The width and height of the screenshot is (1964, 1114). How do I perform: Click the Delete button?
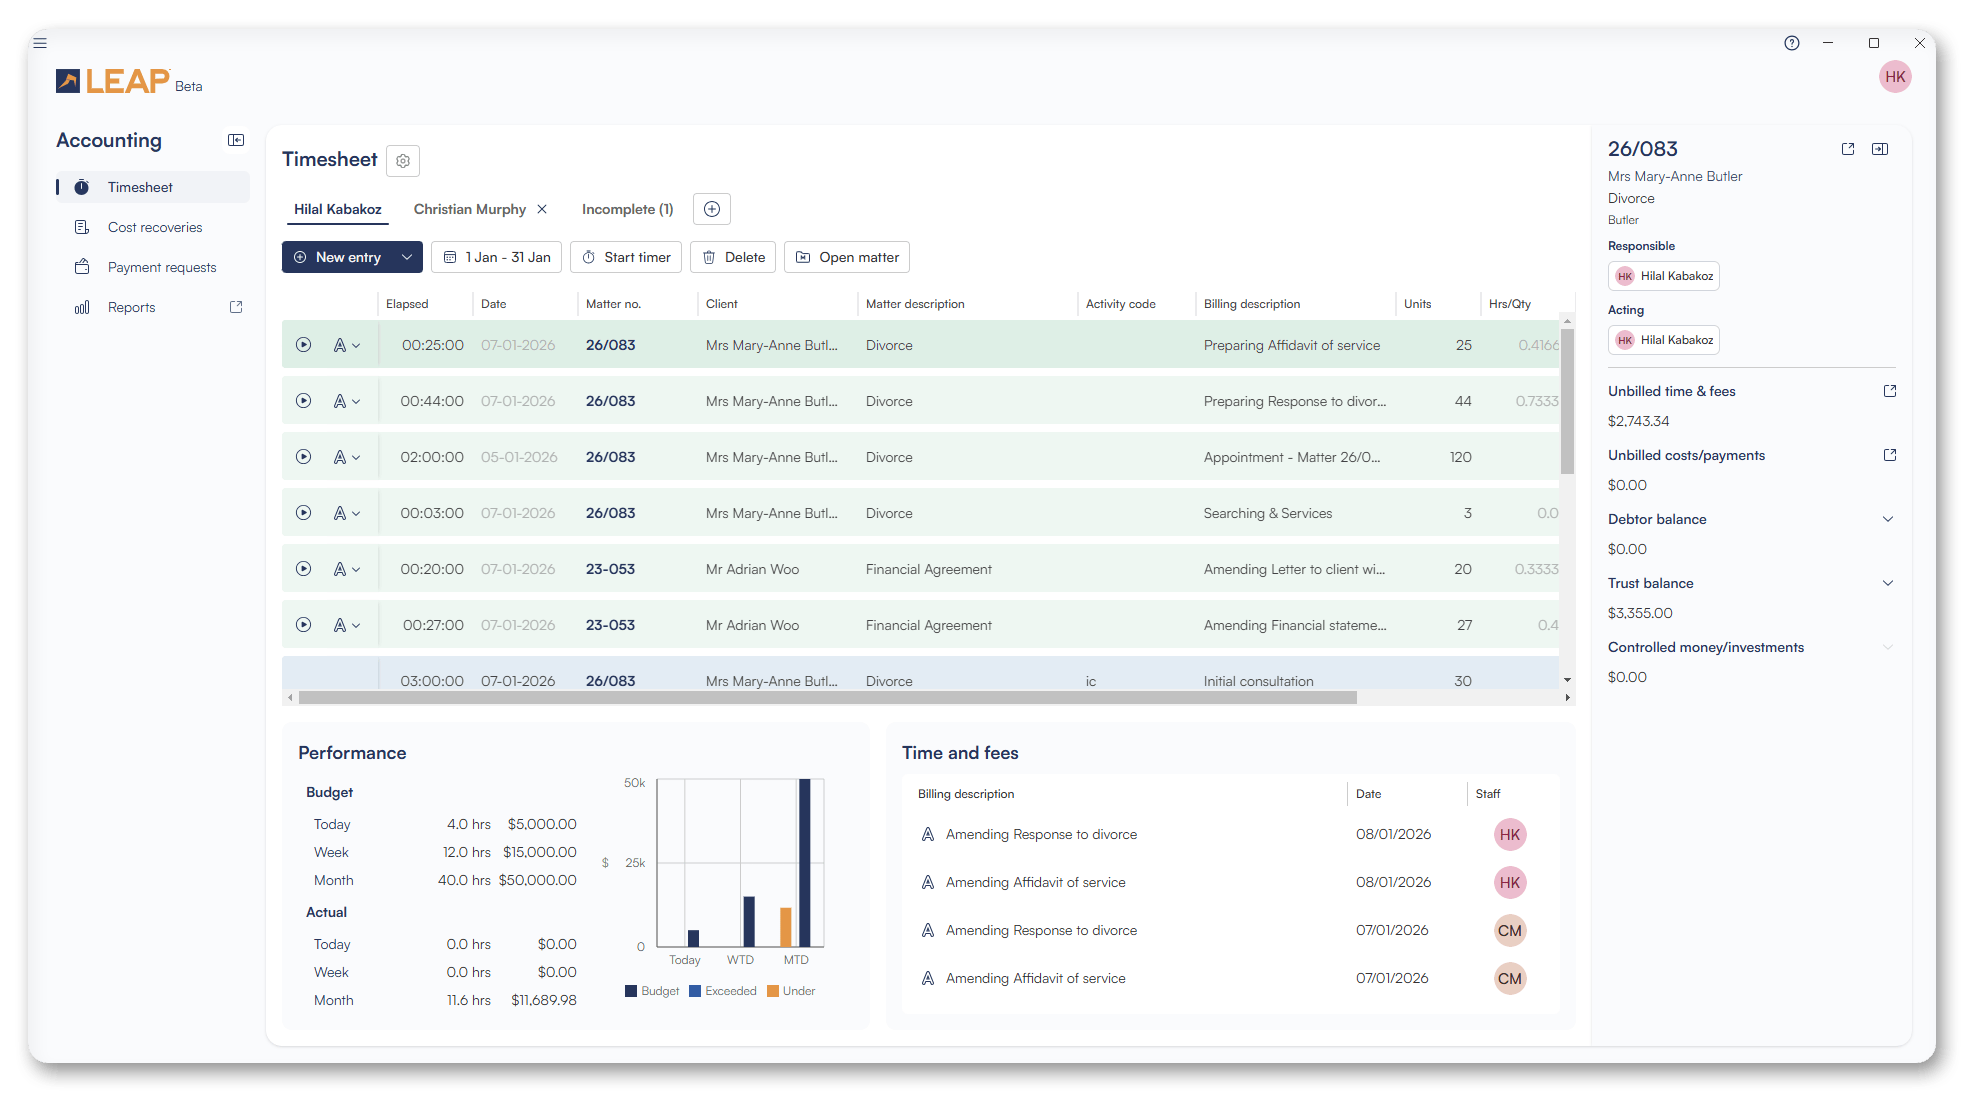pyautogui.click(x=734, y=257)
